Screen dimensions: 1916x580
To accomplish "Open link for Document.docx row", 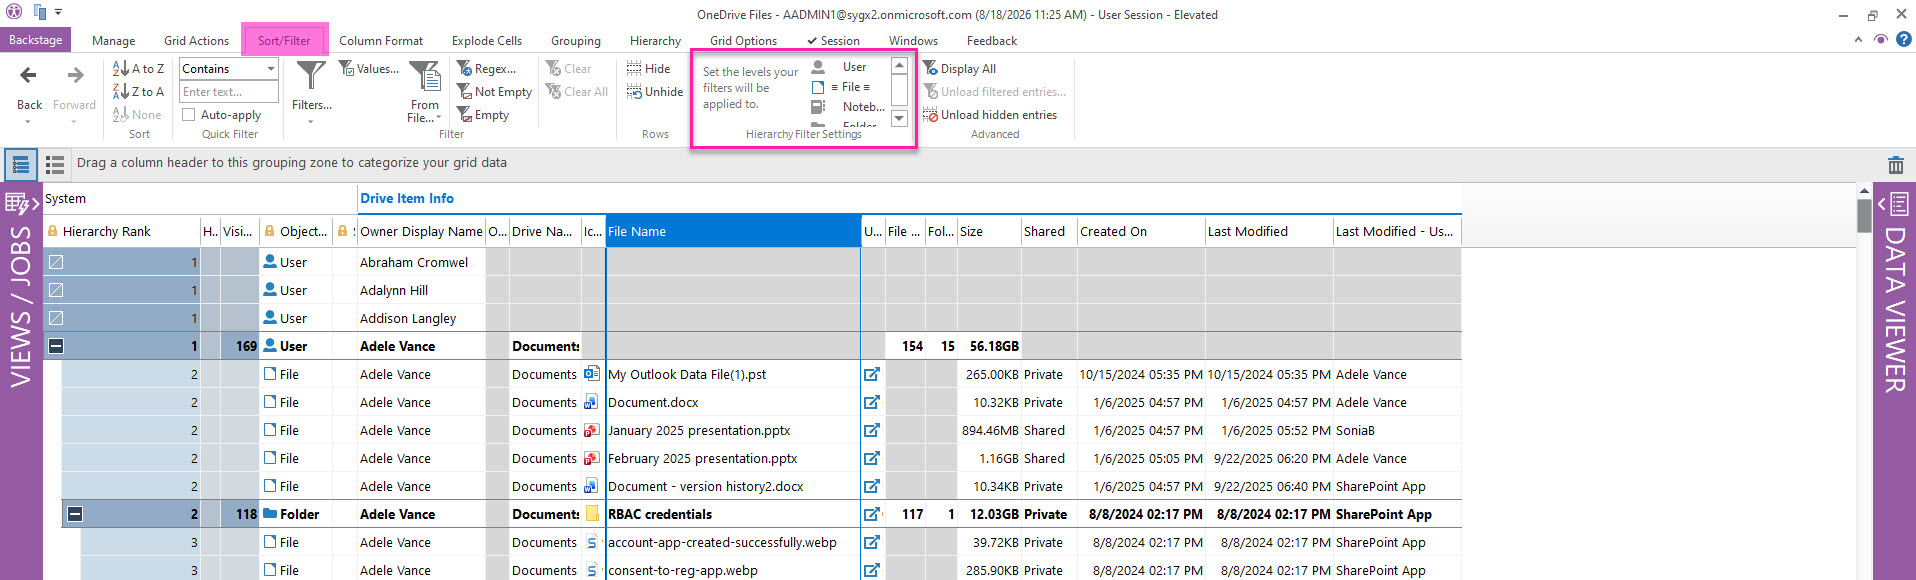I will (872, 402).
